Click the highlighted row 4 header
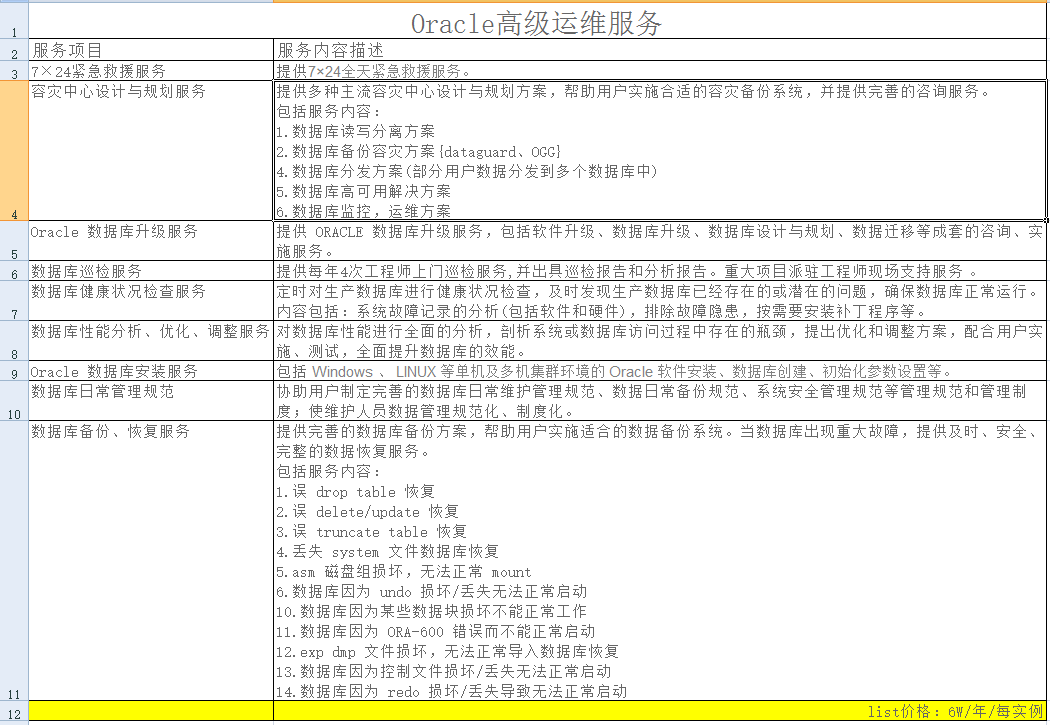The image size is (1050, 725). tap(14, 151)
